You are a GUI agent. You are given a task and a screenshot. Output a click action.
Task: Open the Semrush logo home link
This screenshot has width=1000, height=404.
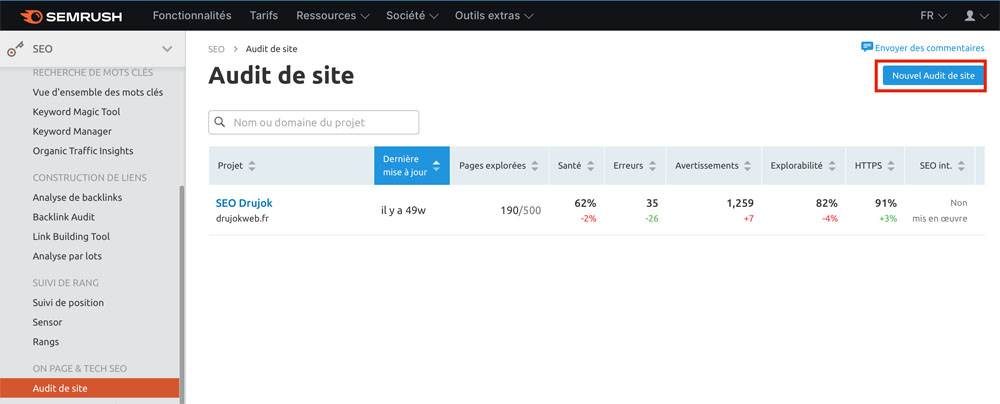point(71,16)
